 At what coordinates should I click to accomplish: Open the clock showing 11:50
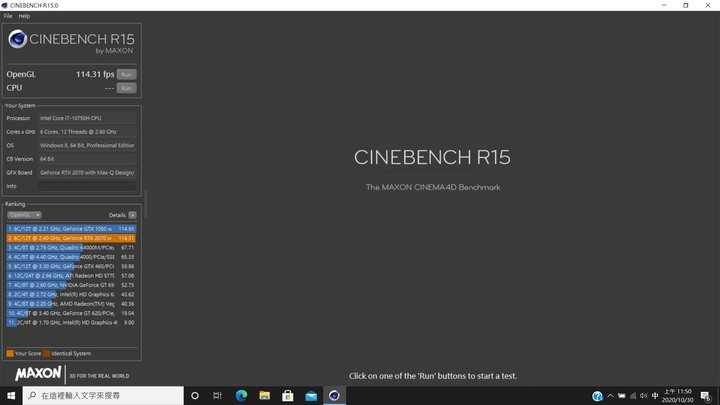677,396
